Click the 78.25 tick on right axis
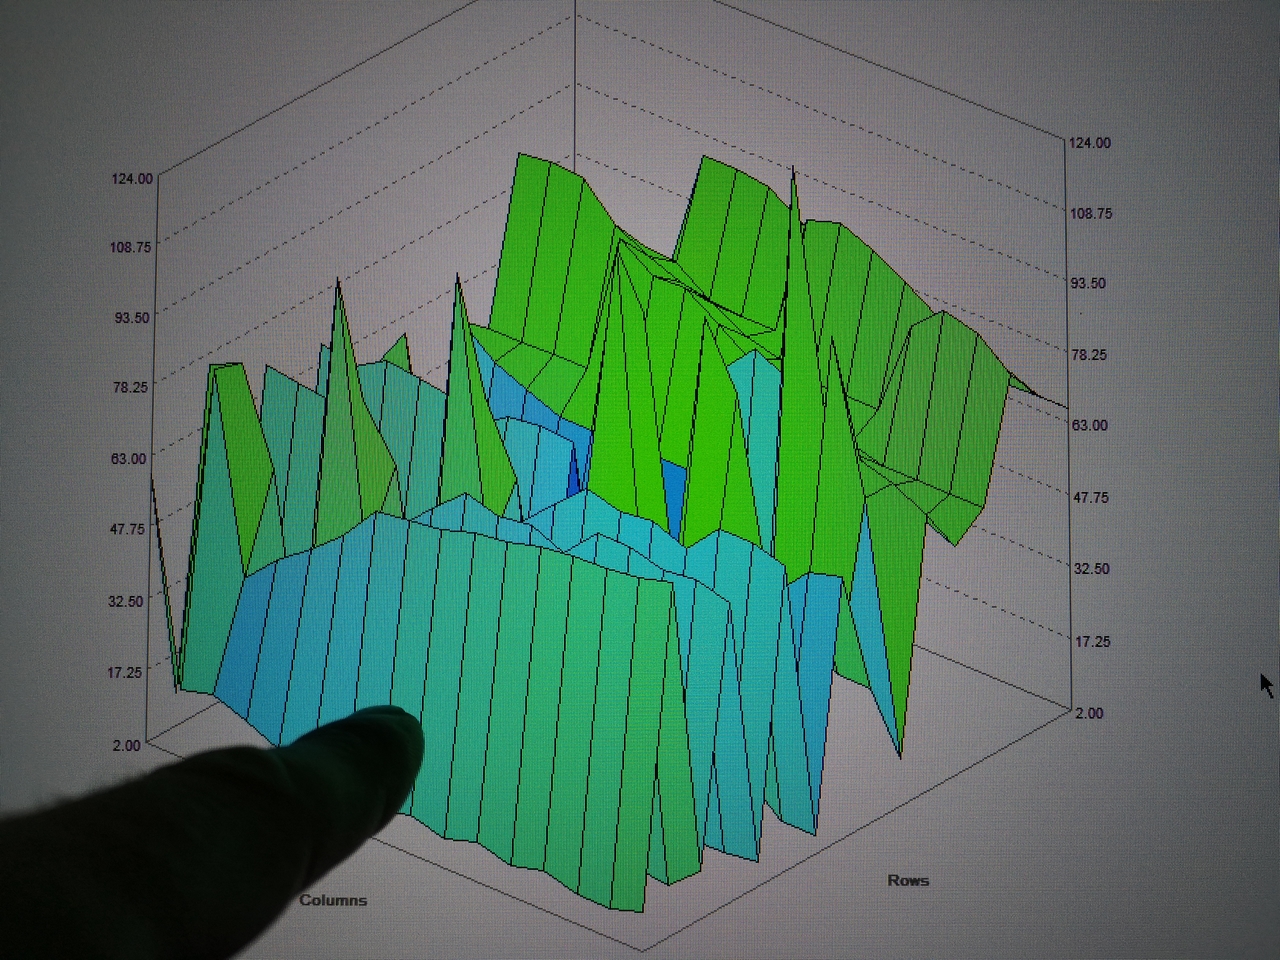Viewport: 1280px width, 960px height. pyautogui.click(x=1089, y=354)
